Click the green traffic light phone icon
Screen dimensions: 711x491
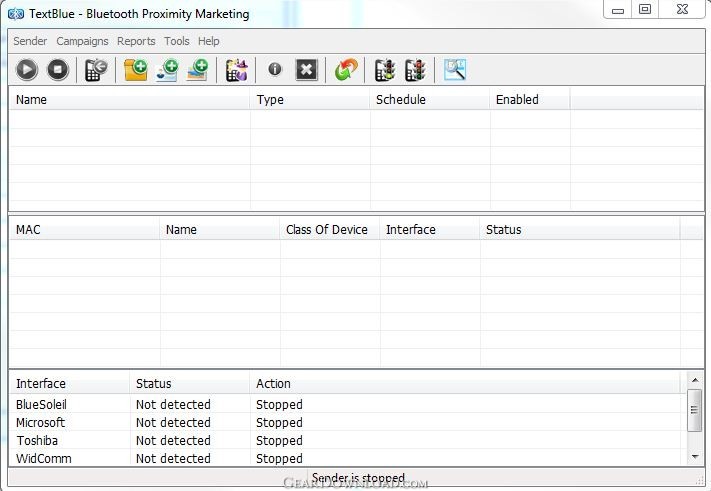(385, 70)
